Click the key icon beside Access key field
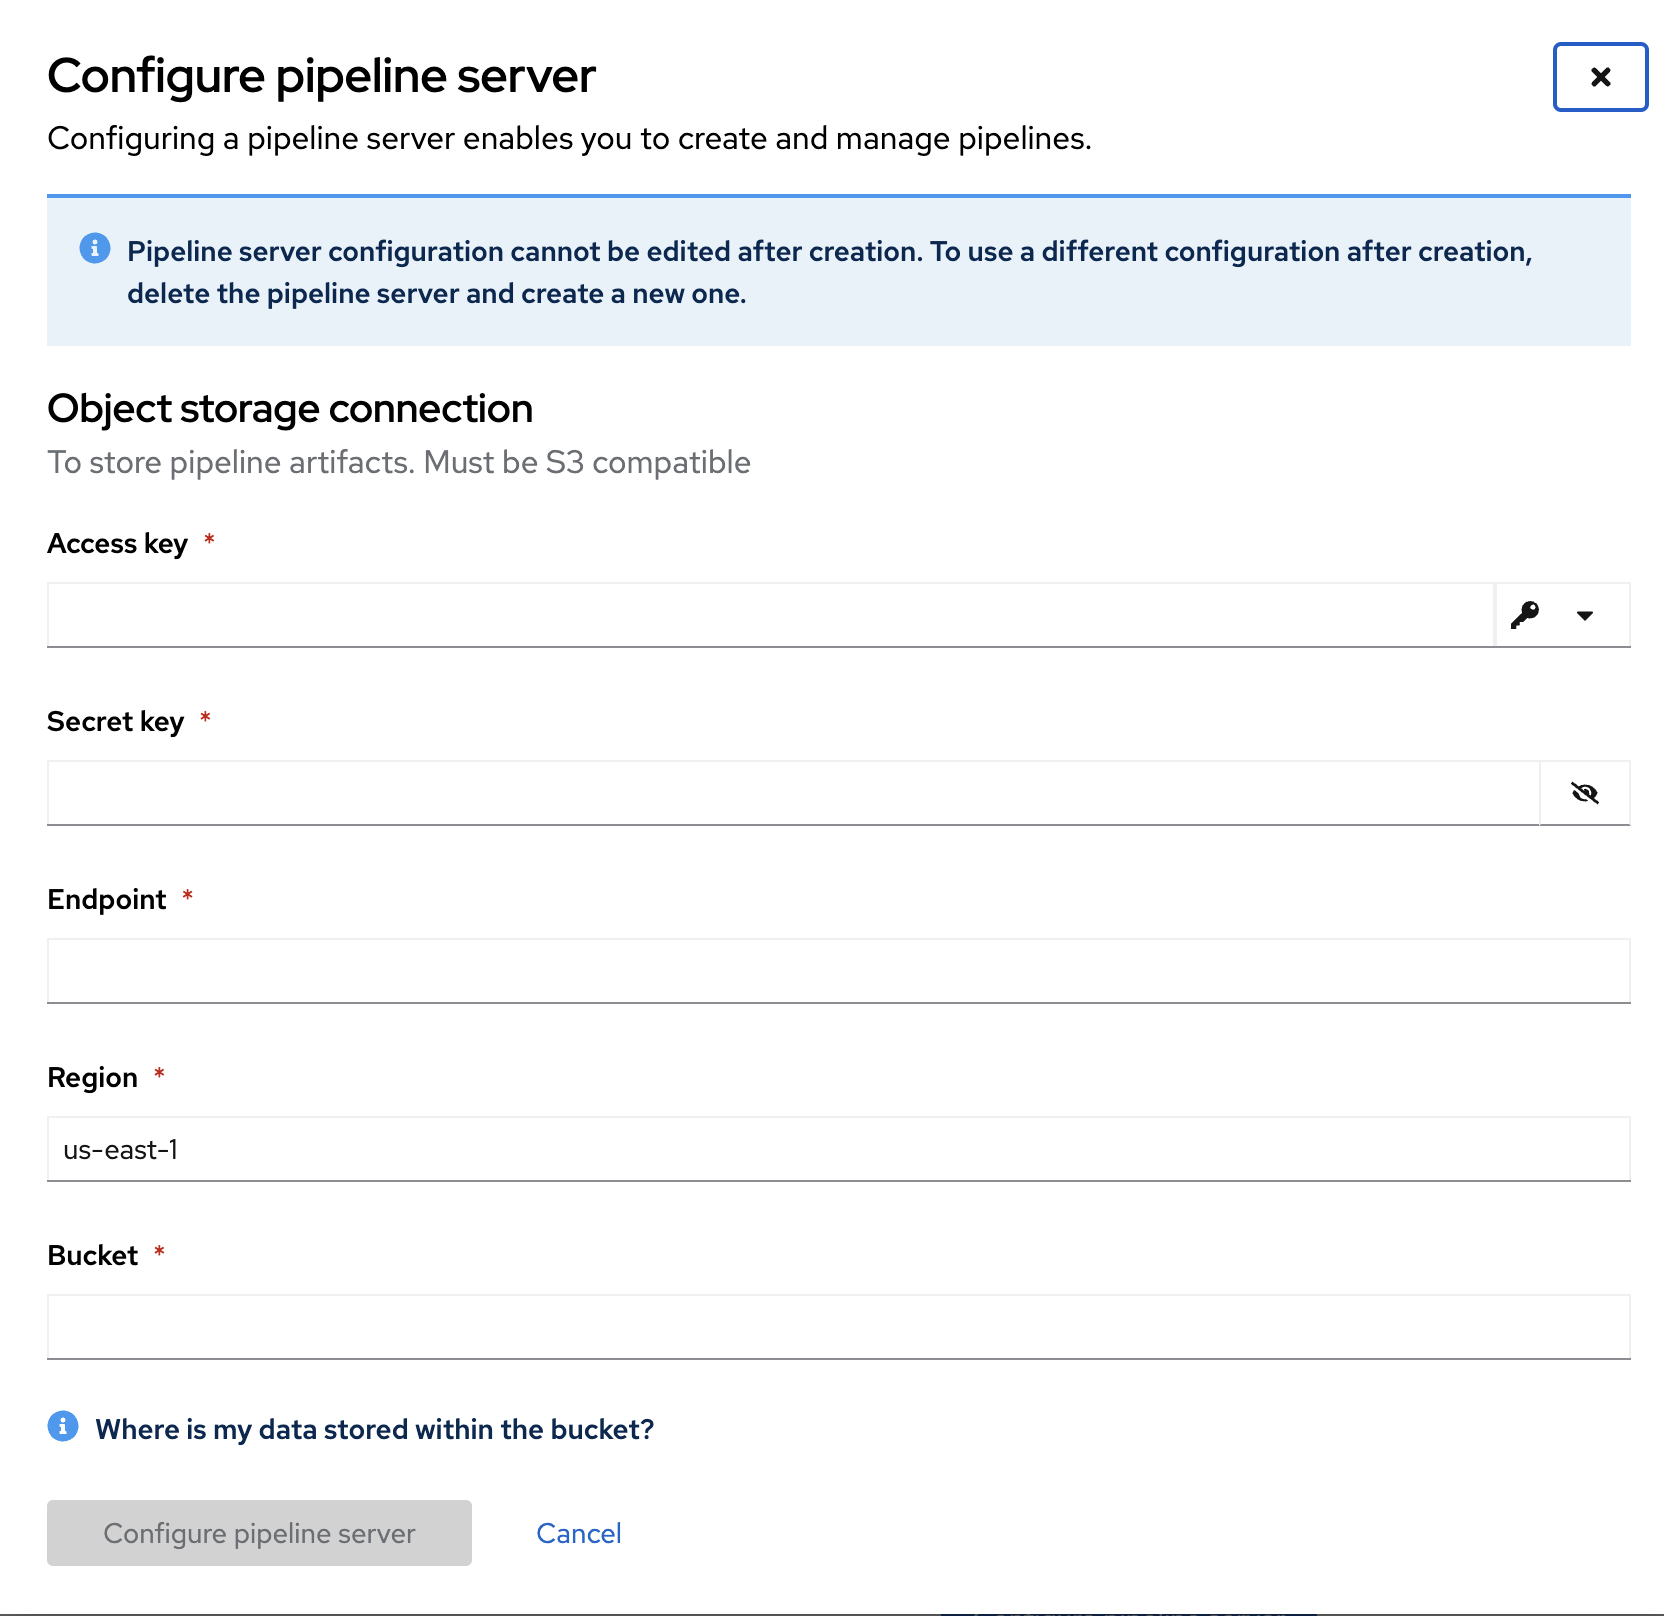 click(x=1525, y=615)
